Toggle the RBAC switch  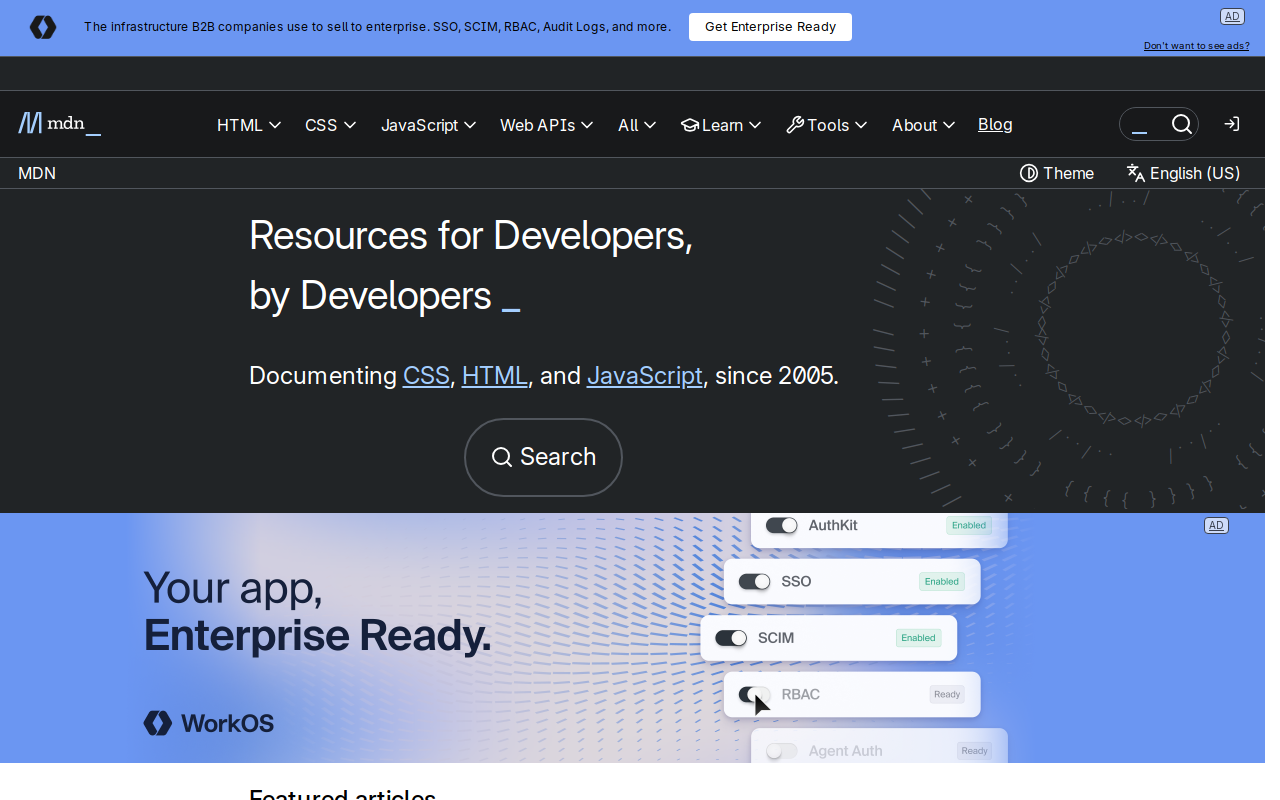click(x=755, y=694)
